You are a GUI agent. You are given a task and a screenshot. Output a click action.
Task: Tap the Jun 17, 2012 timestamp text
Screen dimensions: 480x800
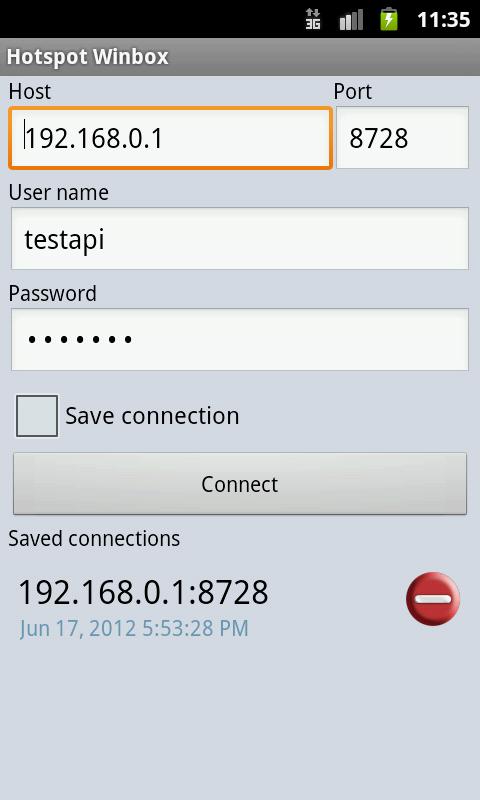(134, 629)
